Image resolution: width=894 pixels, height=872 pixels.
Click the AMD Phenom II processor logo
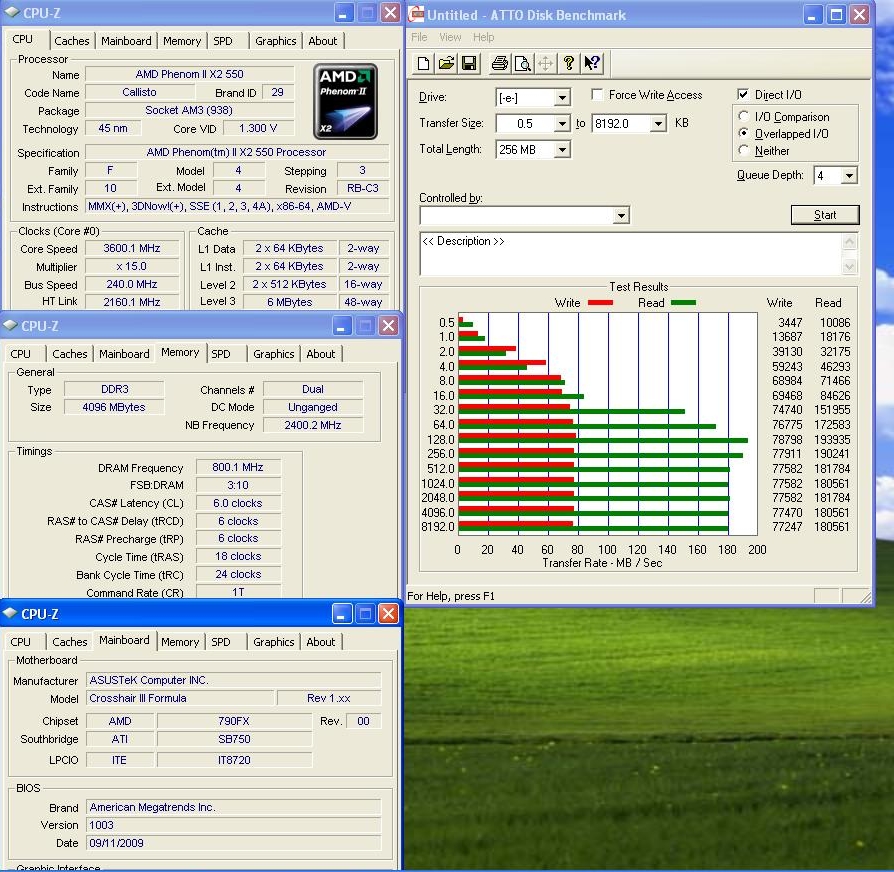click(x=345, y=102)
